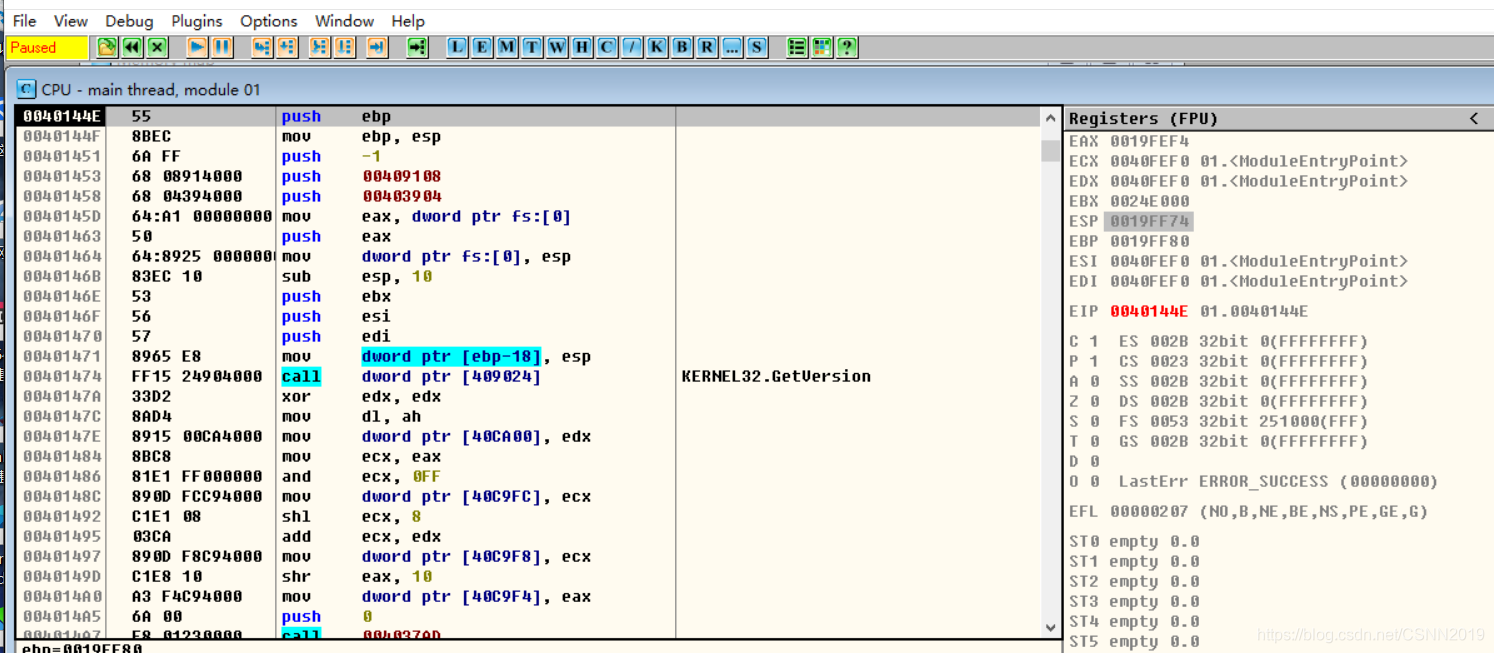The image size is (1494, 653).
Task: Click the Trace into toolbar icon
Action: (320, 47)
